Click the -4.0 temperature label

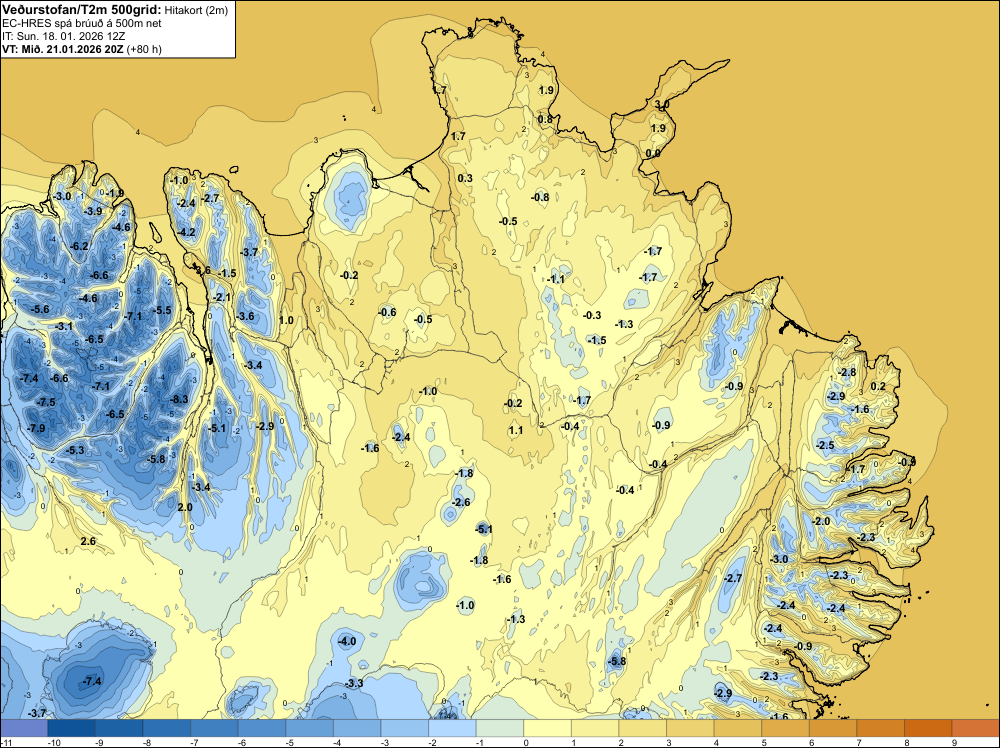[347, 641]
